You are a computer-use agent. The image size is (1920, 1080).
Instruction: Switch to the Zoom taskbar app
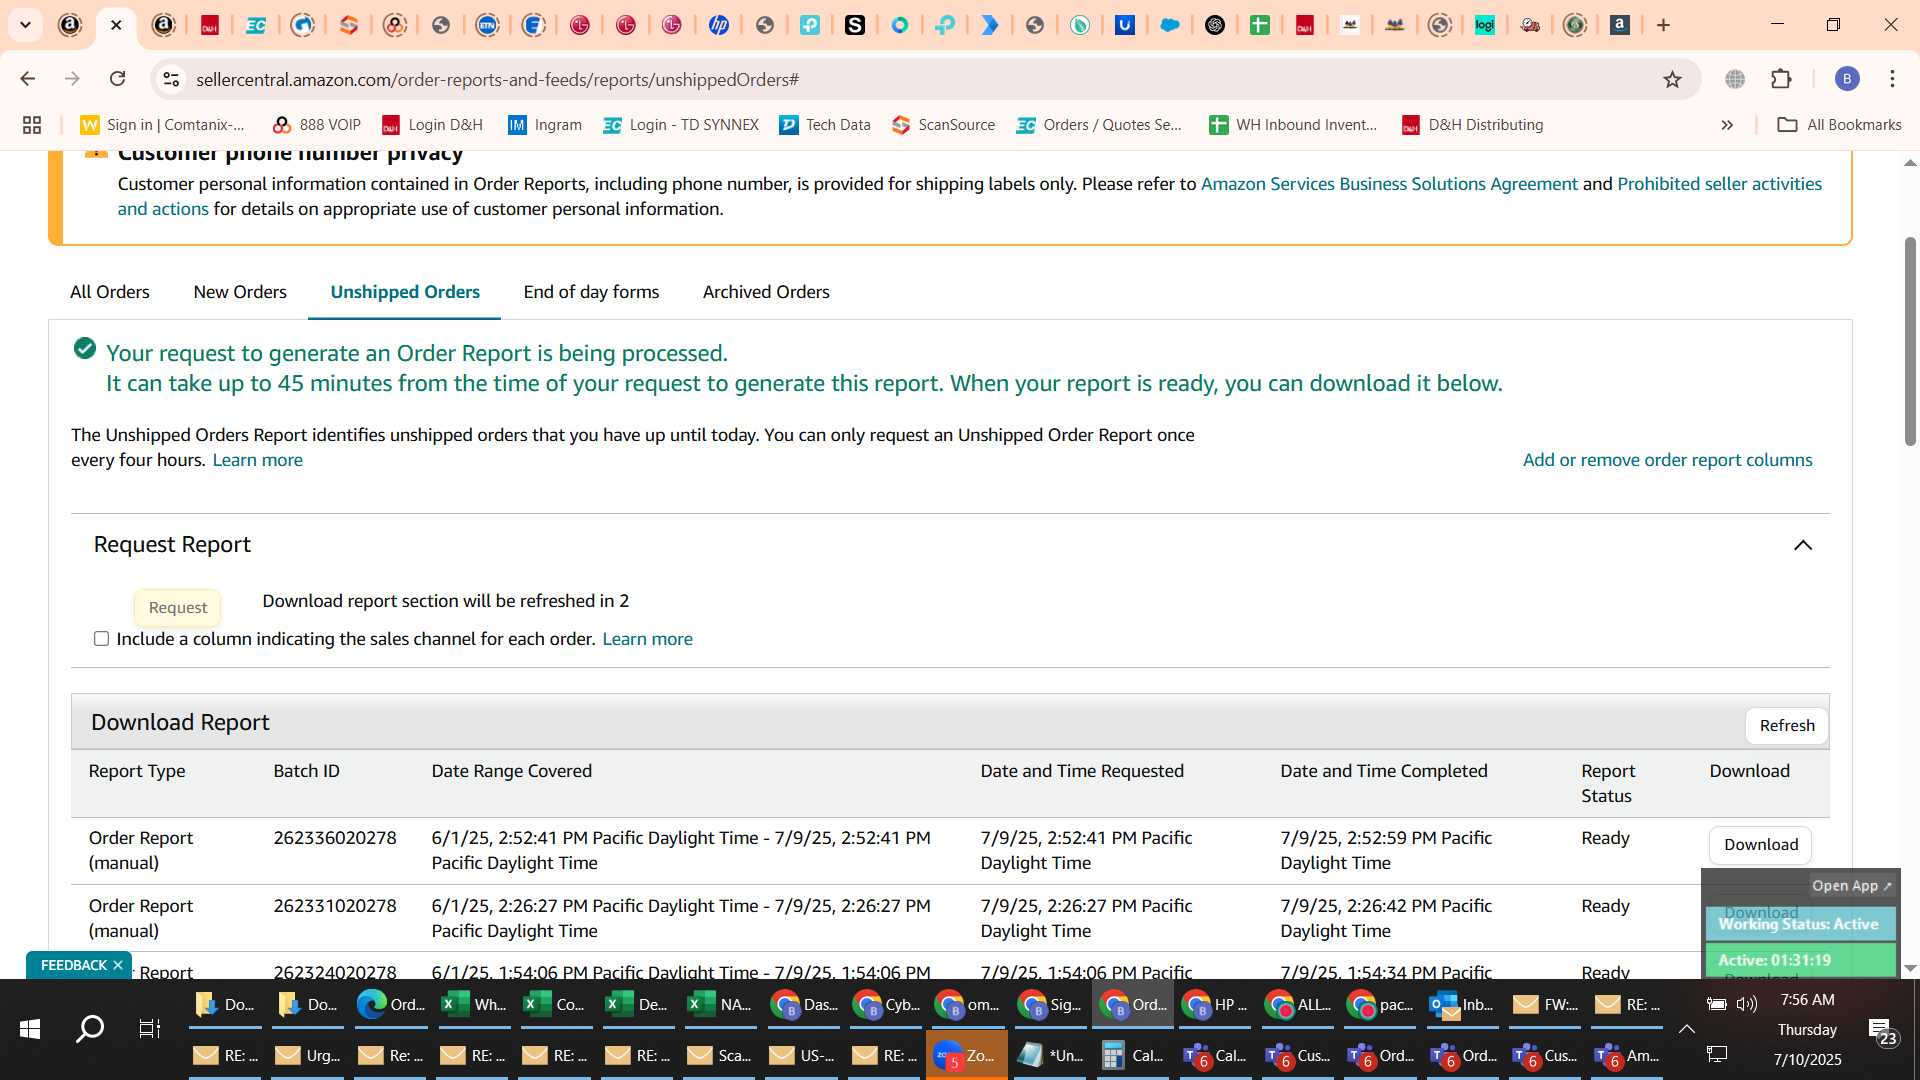pos(966,1055)
